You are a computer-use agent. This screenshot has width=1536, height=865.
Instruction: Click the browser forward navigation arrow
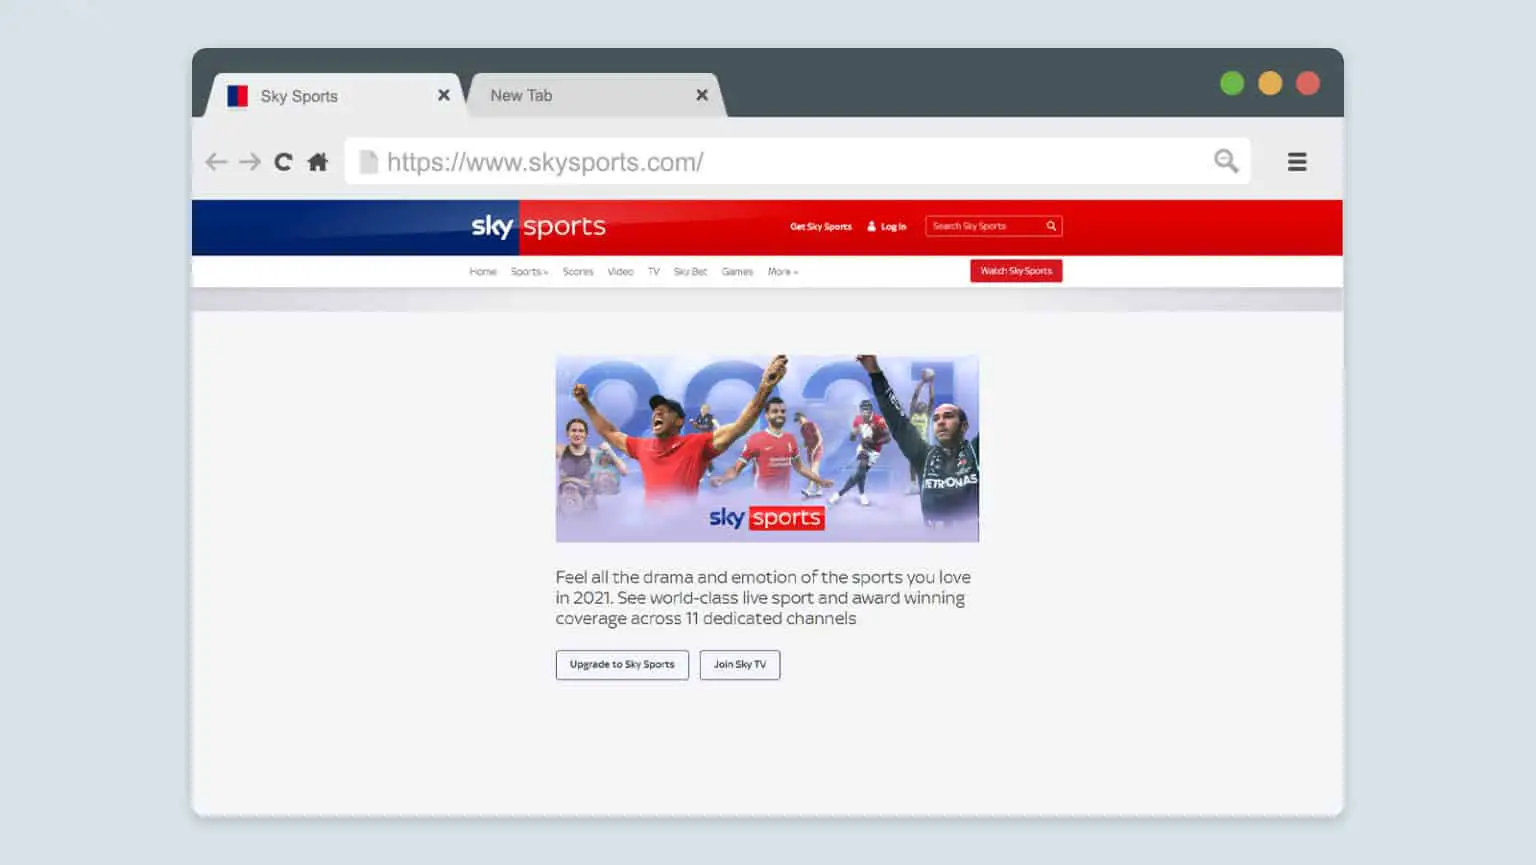[x=249, y=161]
